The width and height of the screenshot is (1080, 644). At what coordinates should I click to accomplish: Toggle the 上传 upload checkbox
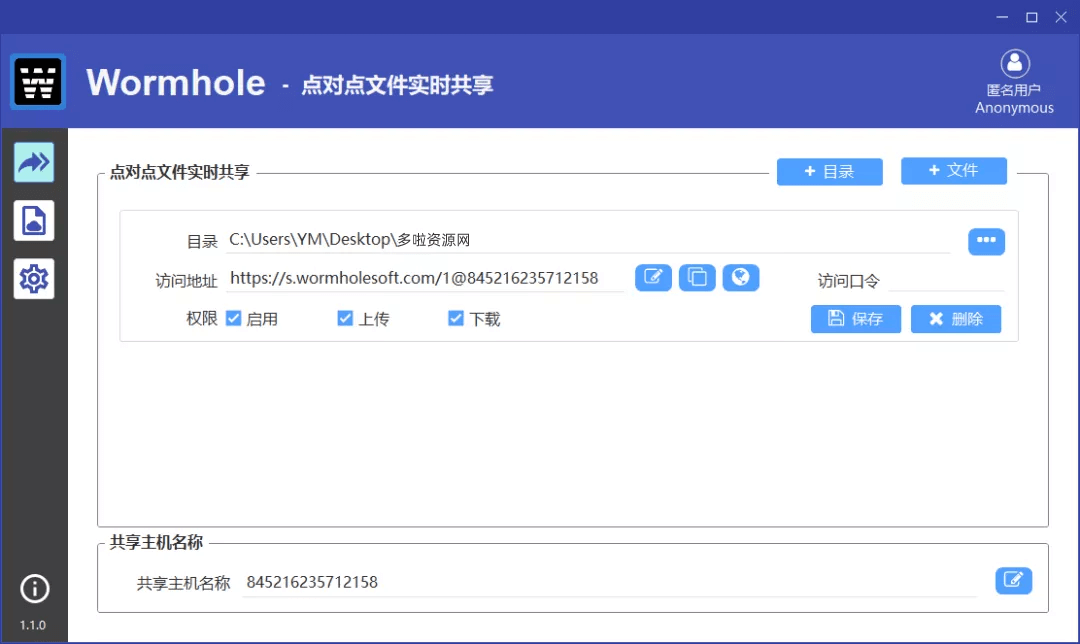click(345, 318)
